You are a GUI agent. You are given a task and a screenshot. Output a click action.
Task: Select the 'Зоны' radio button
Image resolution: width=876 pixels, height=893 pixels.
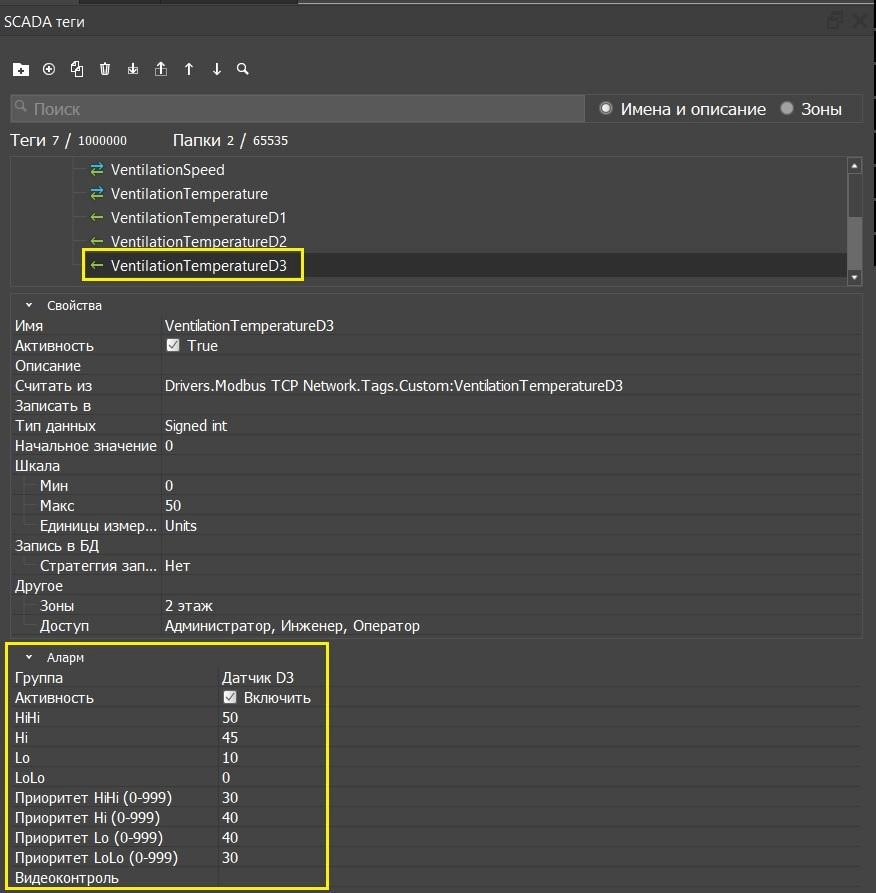[787, 109]
